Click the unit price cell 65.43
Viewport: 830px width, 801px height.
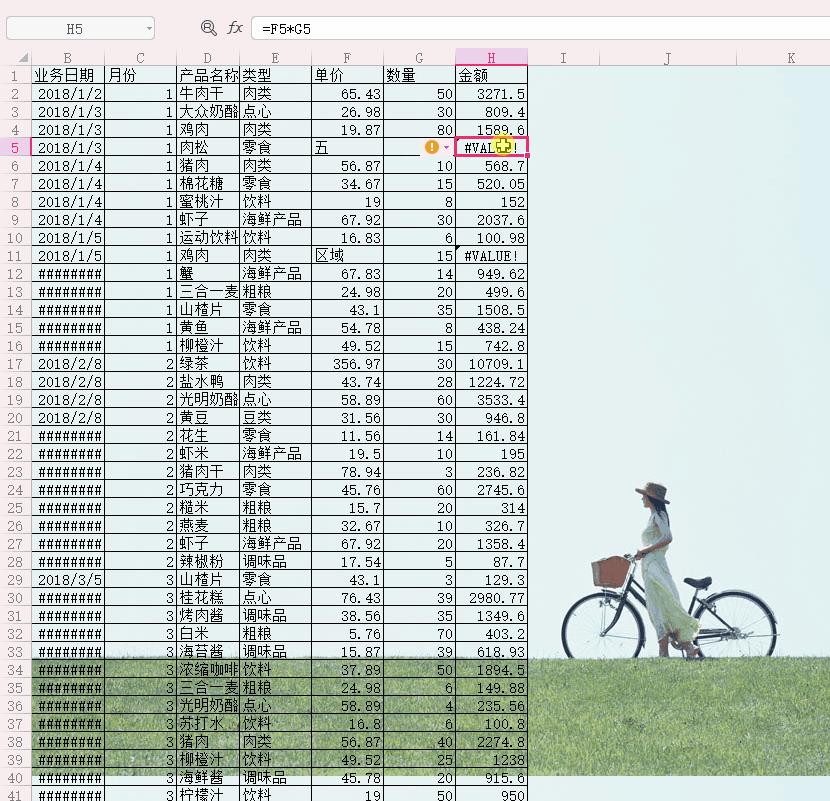coord(347,94)
